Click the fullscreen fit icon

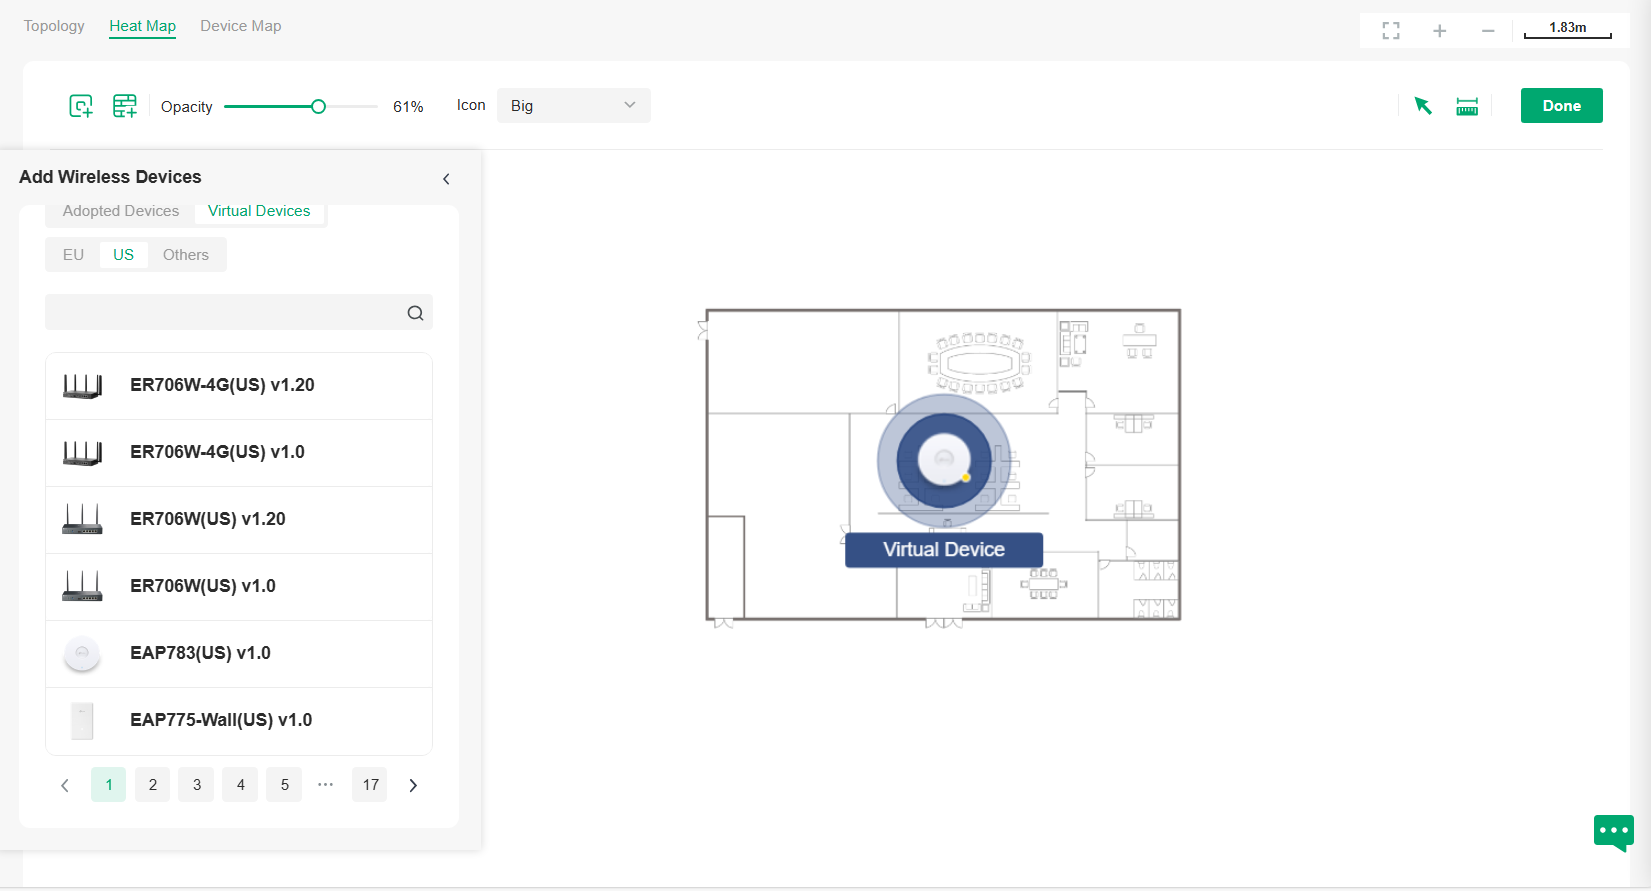pyautogui.click(x=1391, y=31)
